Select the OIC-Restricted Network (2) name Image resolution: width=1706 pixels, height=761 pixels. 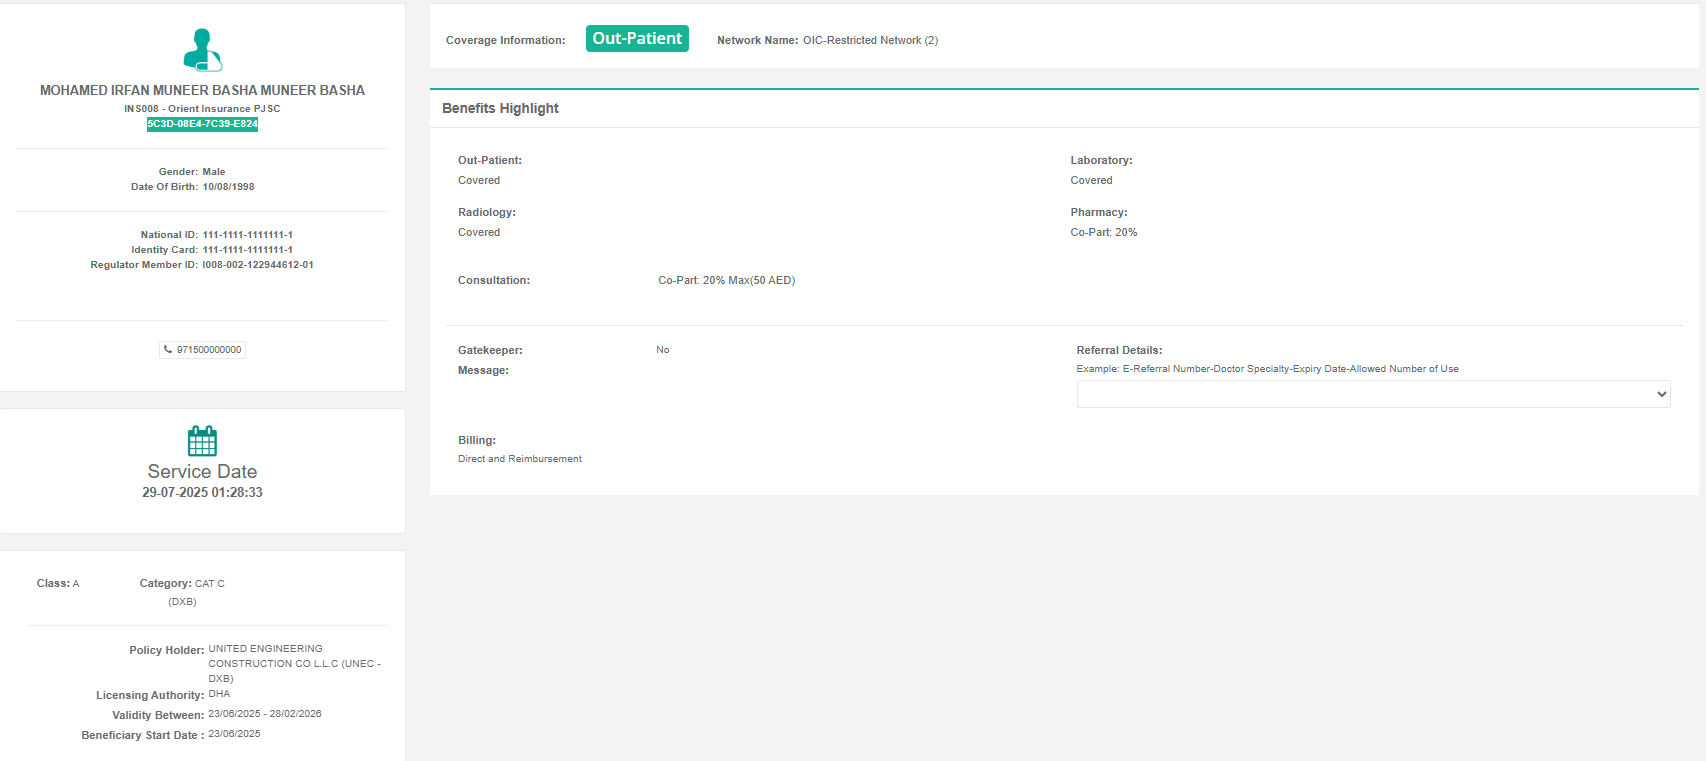click(870, 40)
